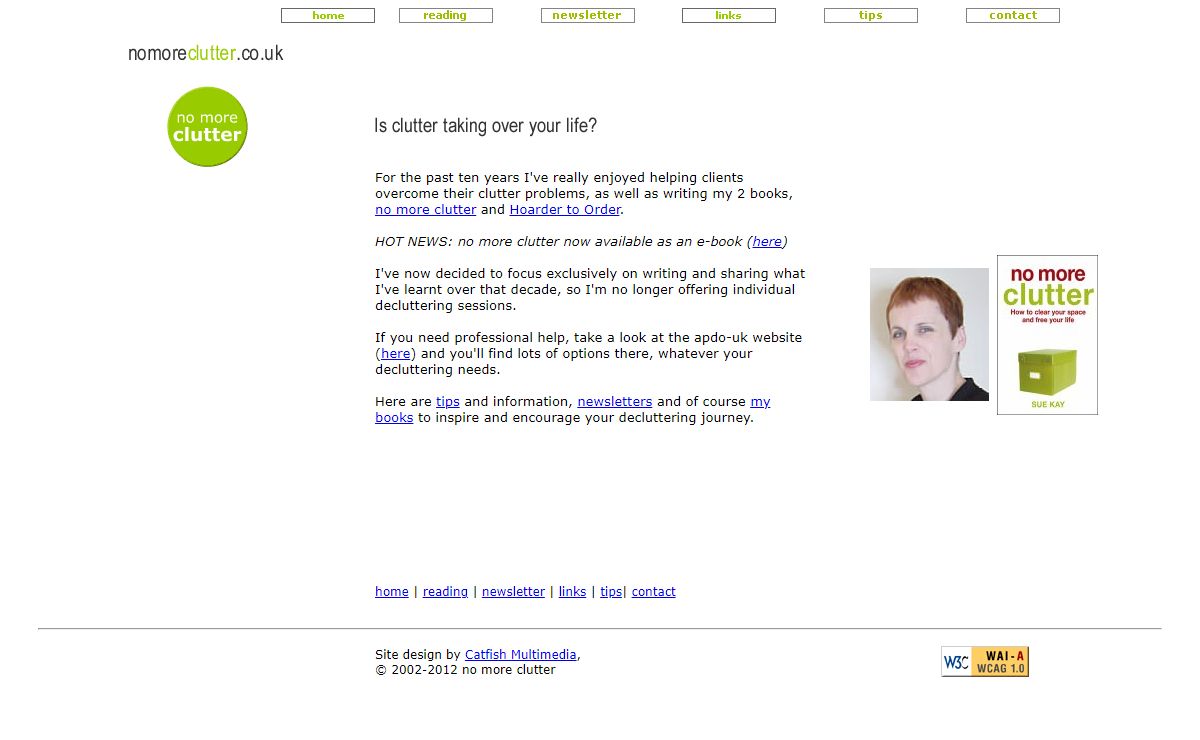The image size is (1200, 740).
Task: Click the nomoreclutter.co.uk site title
Action: click(205, 53)
